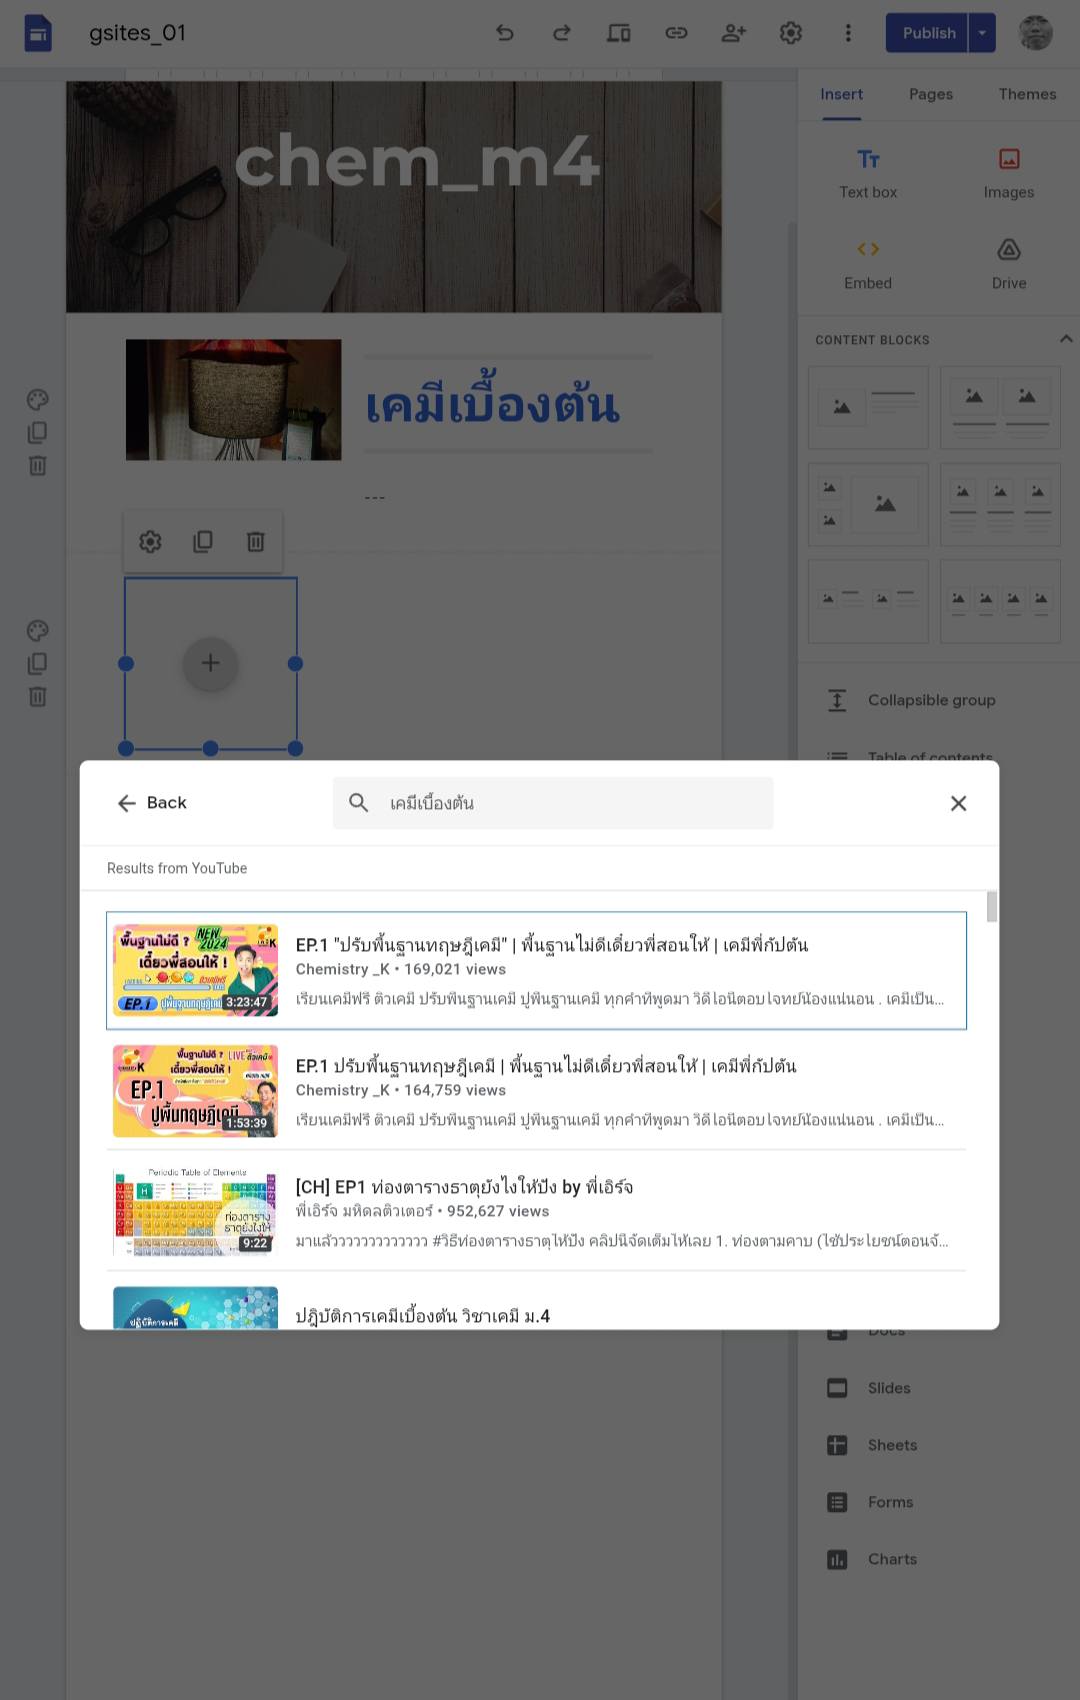This screenshot has height=1700, width=1080.
Task: Select the 3:23:47 EP.1 video result
Action: coord(536,970)
